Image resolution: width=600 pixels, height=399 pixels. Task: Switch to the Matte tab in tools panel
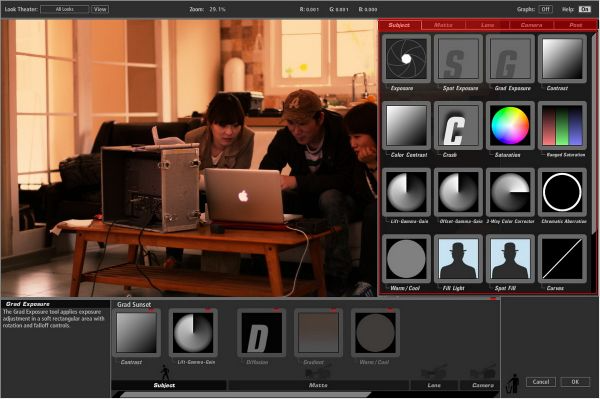tap(443, 25)
